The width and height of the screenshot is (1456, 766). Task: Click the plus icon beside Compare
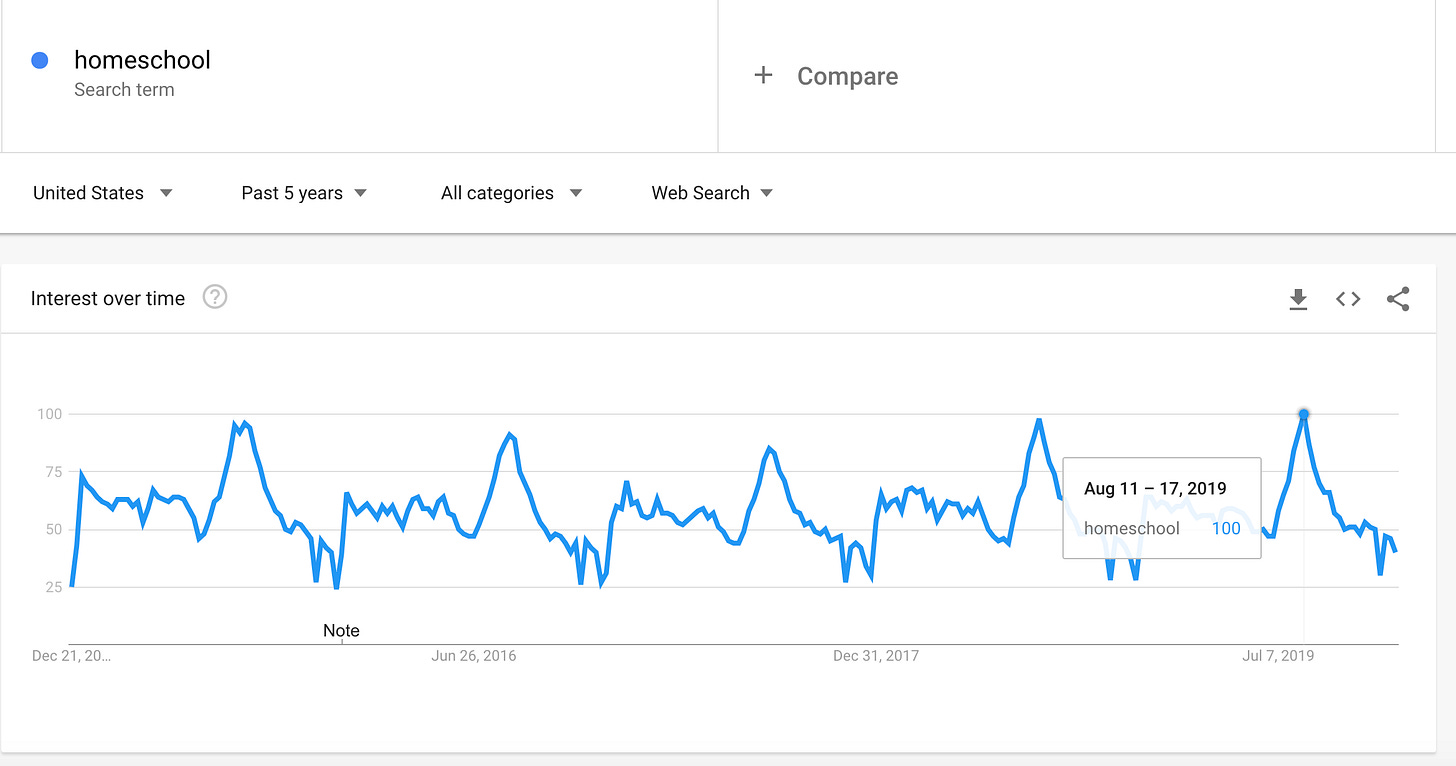[763, 76]
